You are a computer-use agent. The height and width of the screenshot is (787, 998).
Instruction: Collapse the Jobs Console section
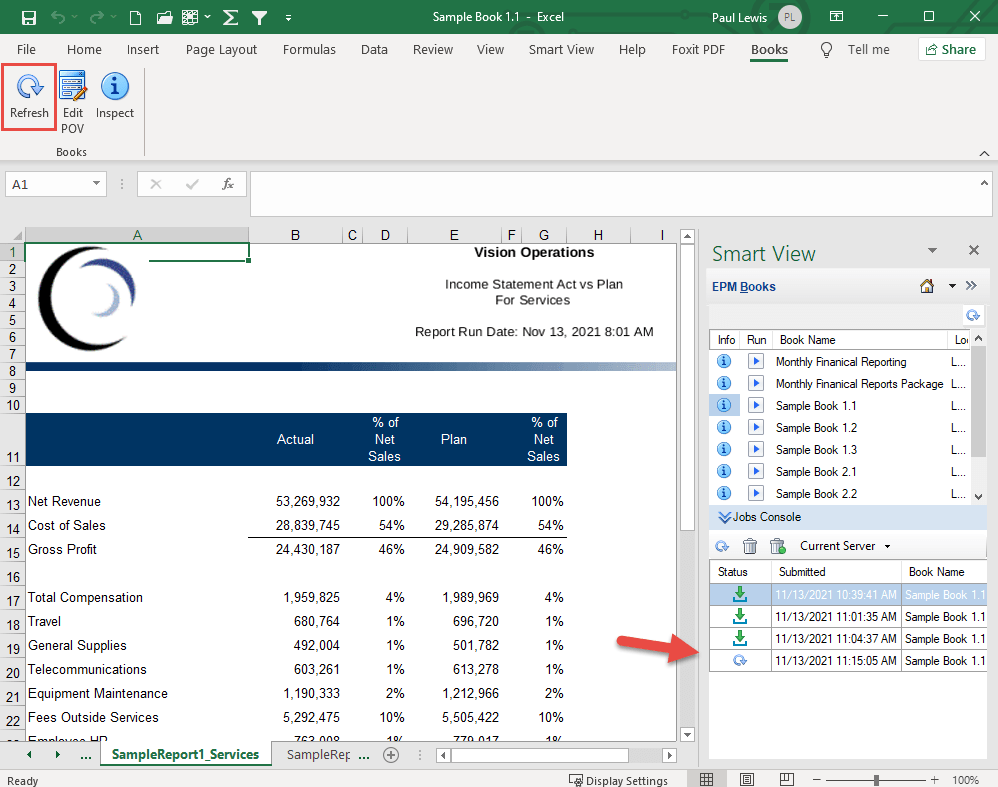tap(723, 517)
